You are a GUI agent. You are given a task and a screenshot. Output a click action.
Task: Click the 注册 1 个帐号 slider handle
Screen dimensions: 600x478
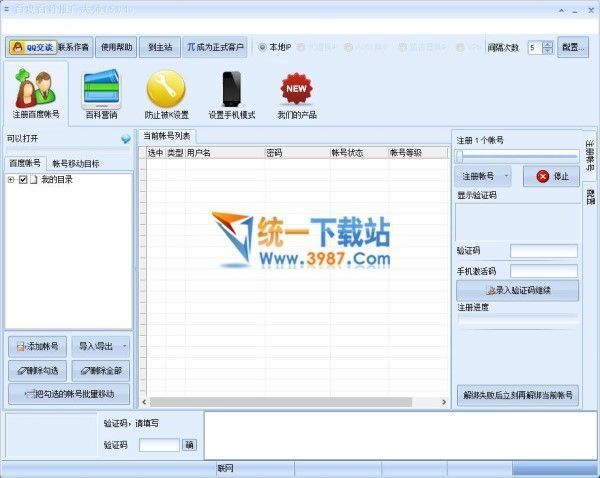[460, 157]
